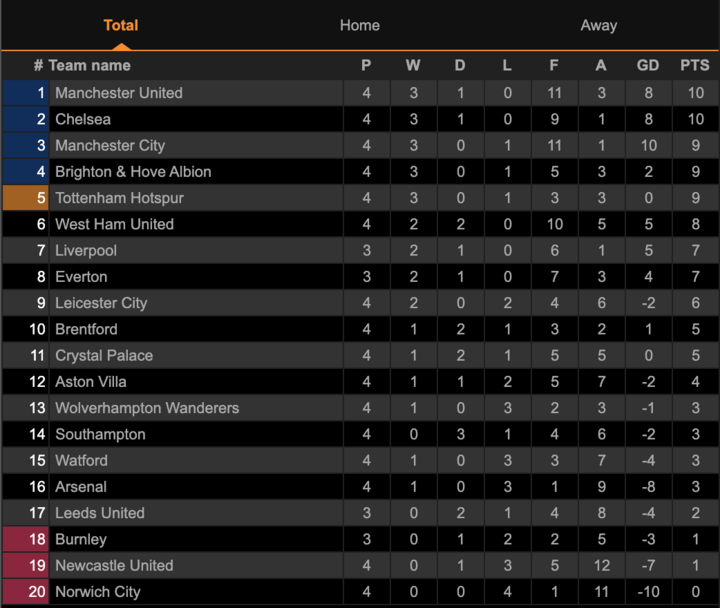
Task: Open the Newcastle United team link
Action: [114, 565]
